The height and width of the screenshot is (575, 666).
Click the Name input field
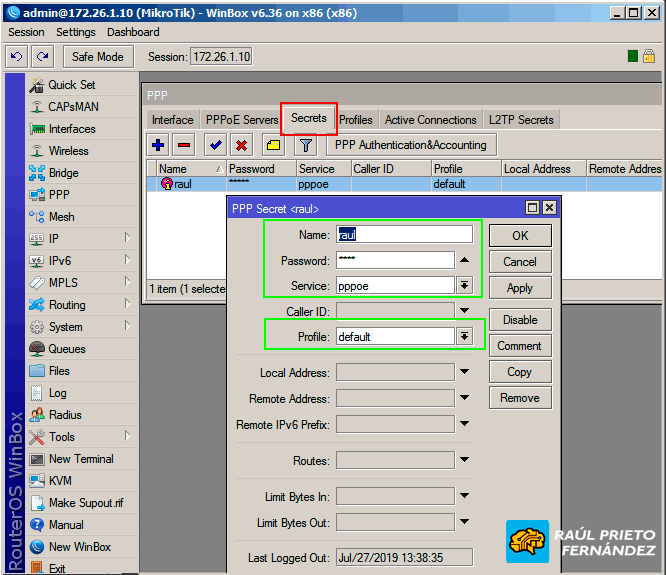[x=404, y=235]
